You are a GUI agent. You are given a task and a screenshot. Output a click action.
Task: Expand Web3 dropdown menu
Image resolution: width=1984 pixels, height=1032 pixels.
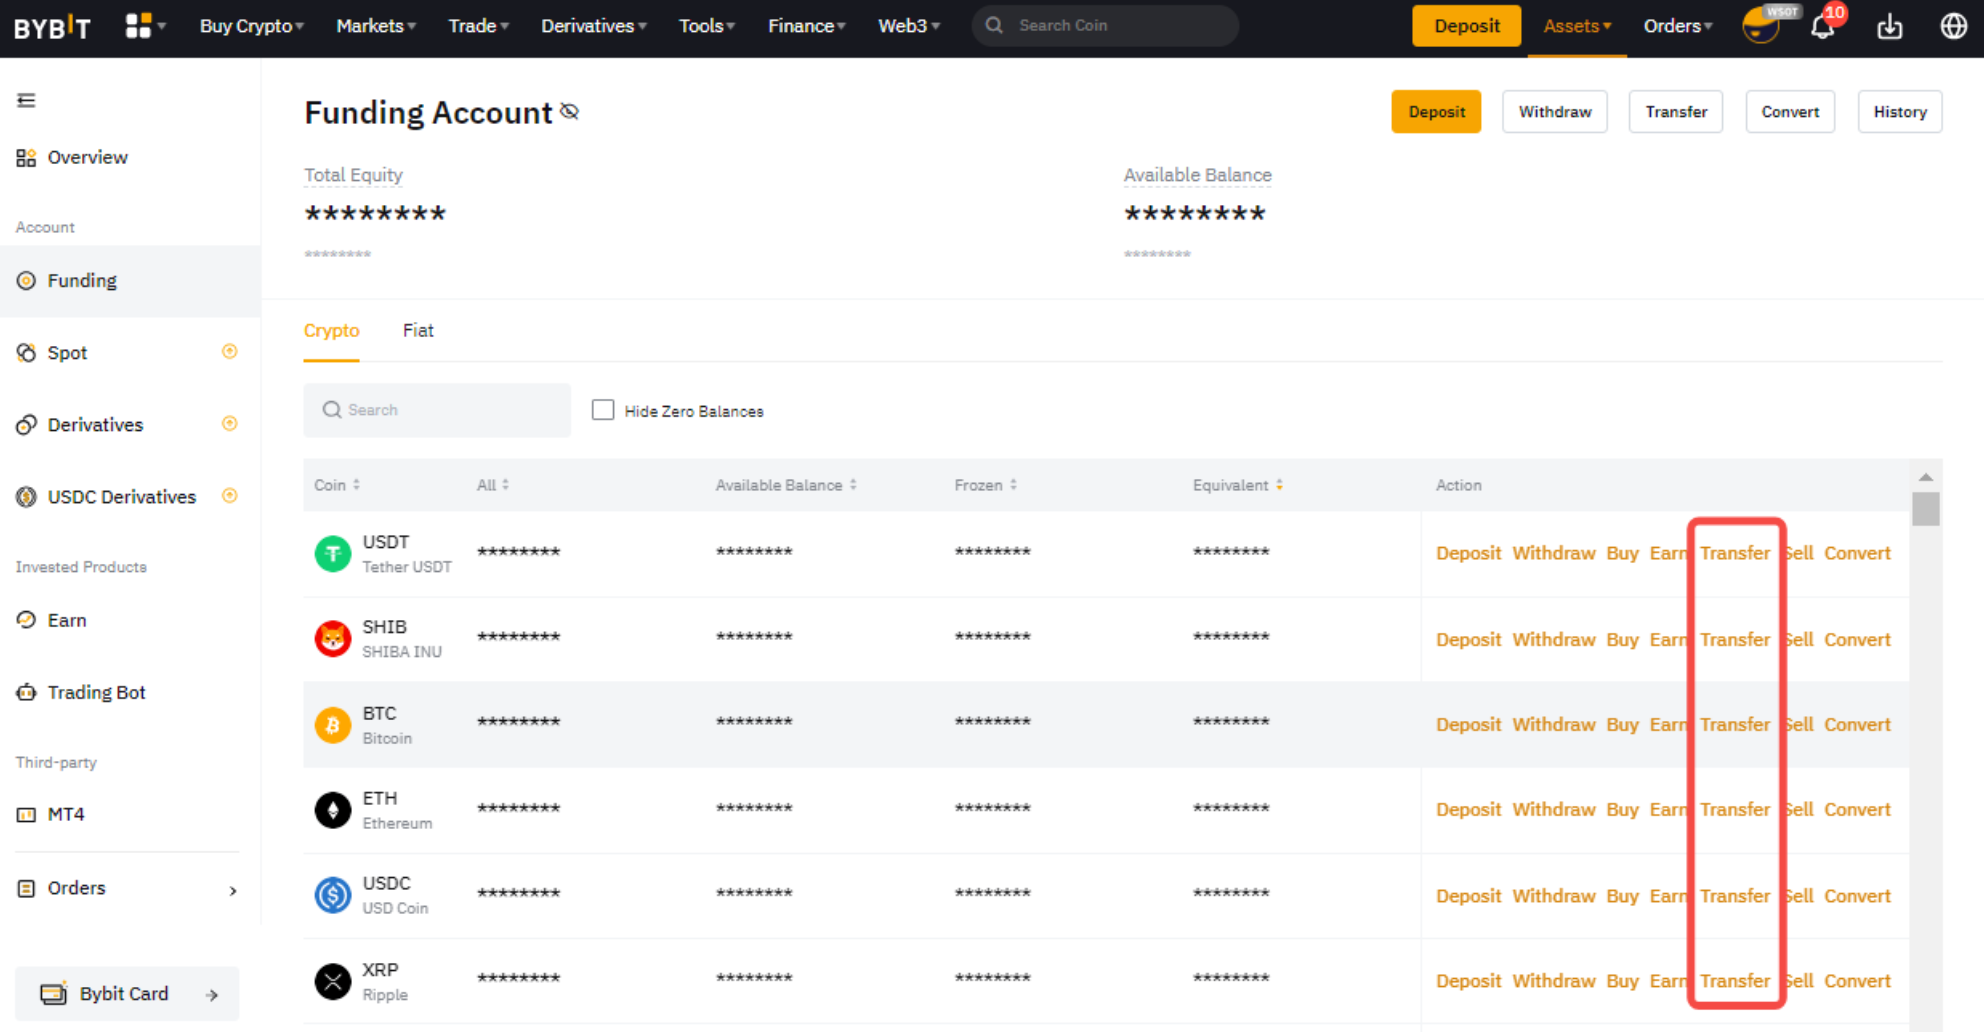pos(909,26)
